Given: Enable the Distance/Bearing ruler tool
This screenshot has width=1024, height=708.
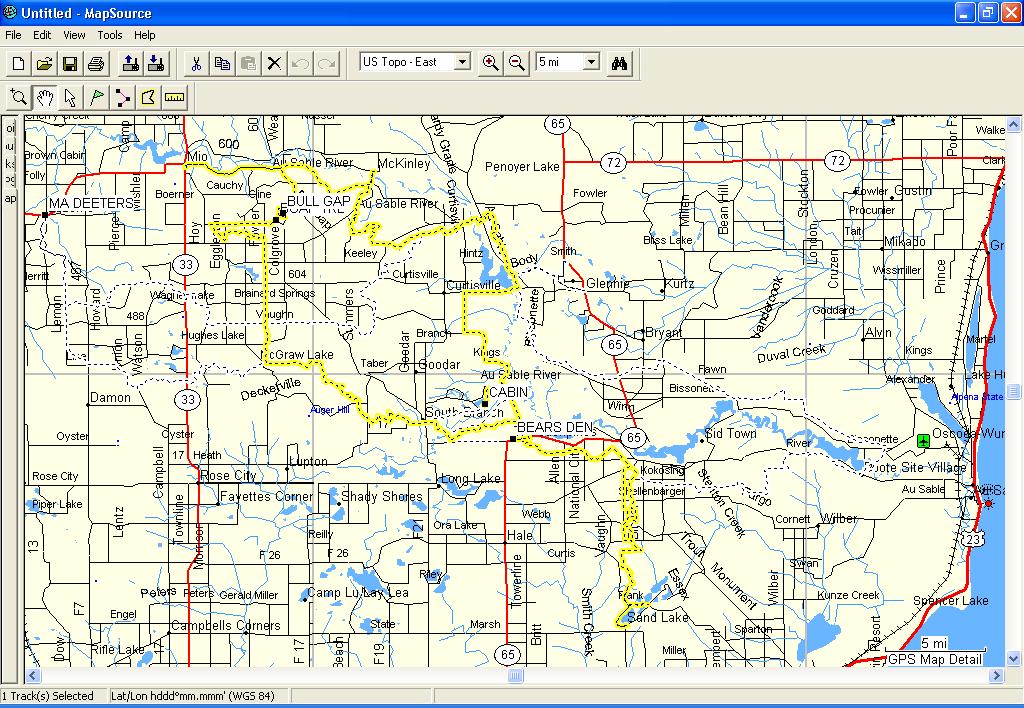Looking at the screenshot, I should [175, 97].
